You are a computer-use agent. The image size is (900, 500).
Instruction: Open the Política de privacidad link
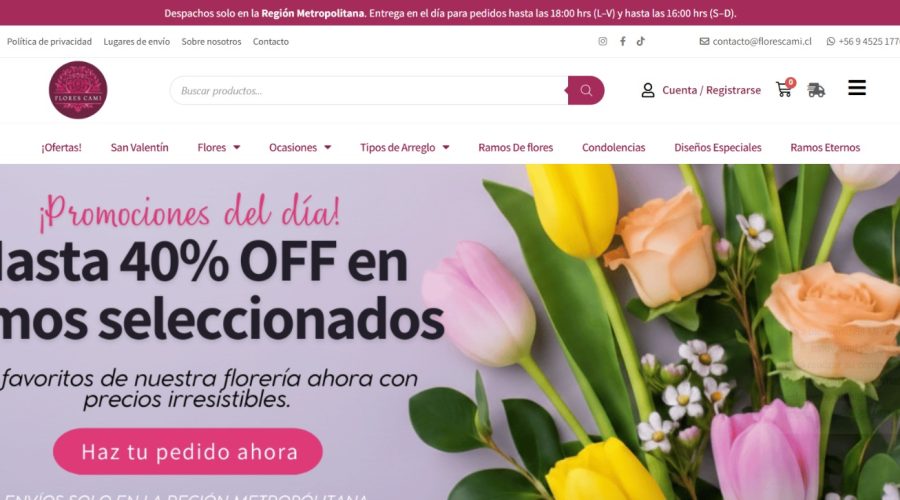49,41
